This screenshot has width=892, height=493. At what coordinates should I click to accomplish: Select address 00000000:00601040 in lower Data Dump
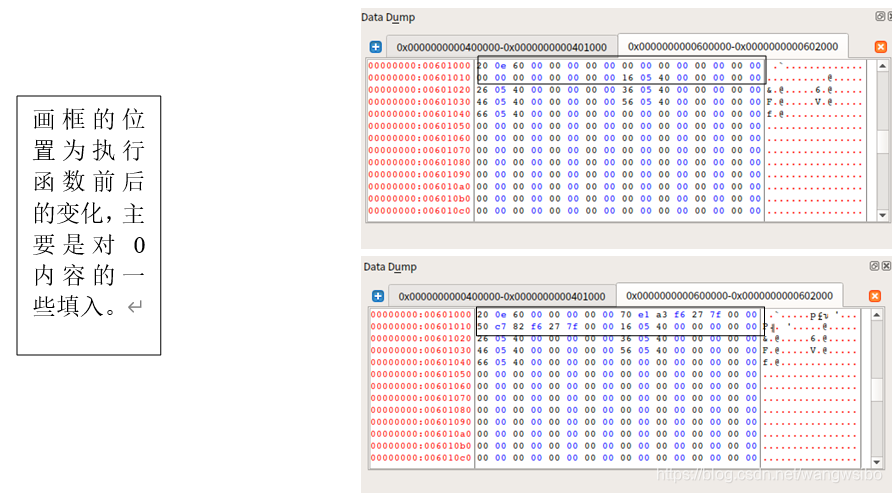pyautogui.click(x=421, y=362)
